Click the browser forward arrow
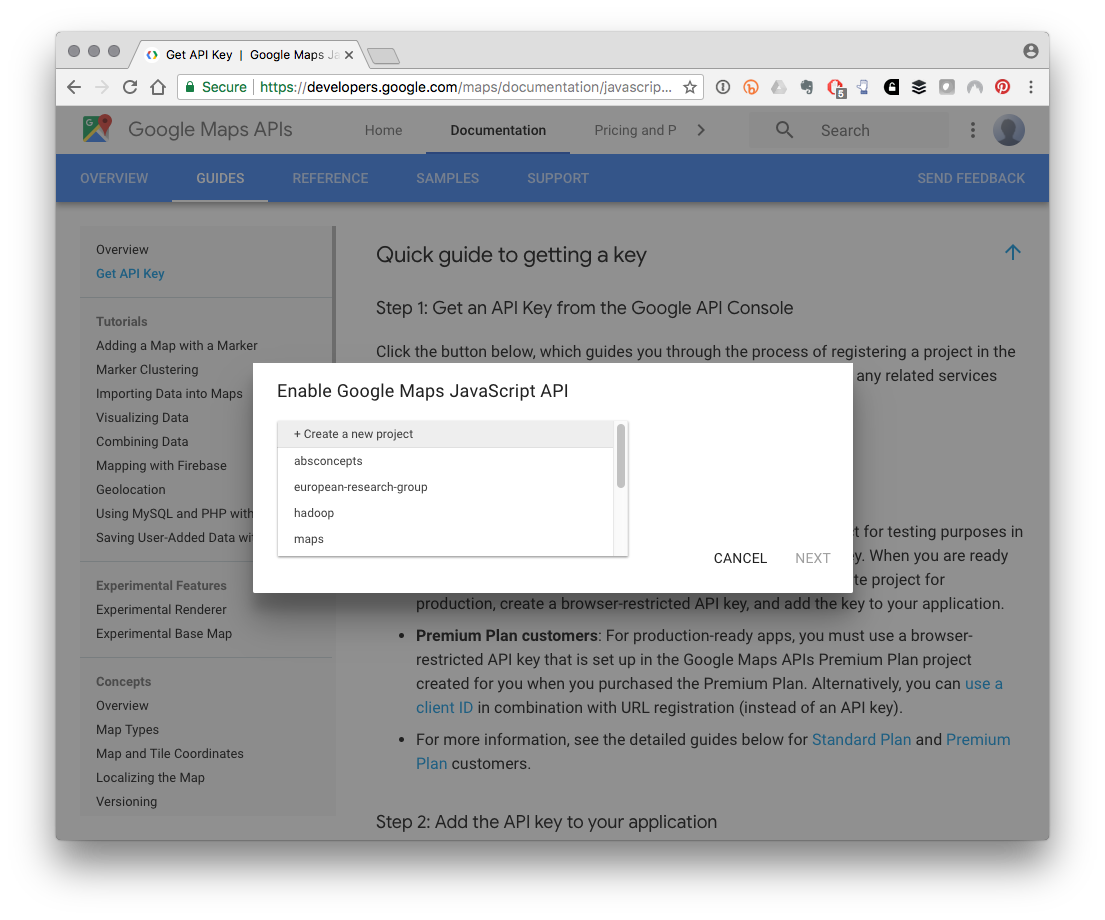 pyautogui.click(x=102, y=87)
